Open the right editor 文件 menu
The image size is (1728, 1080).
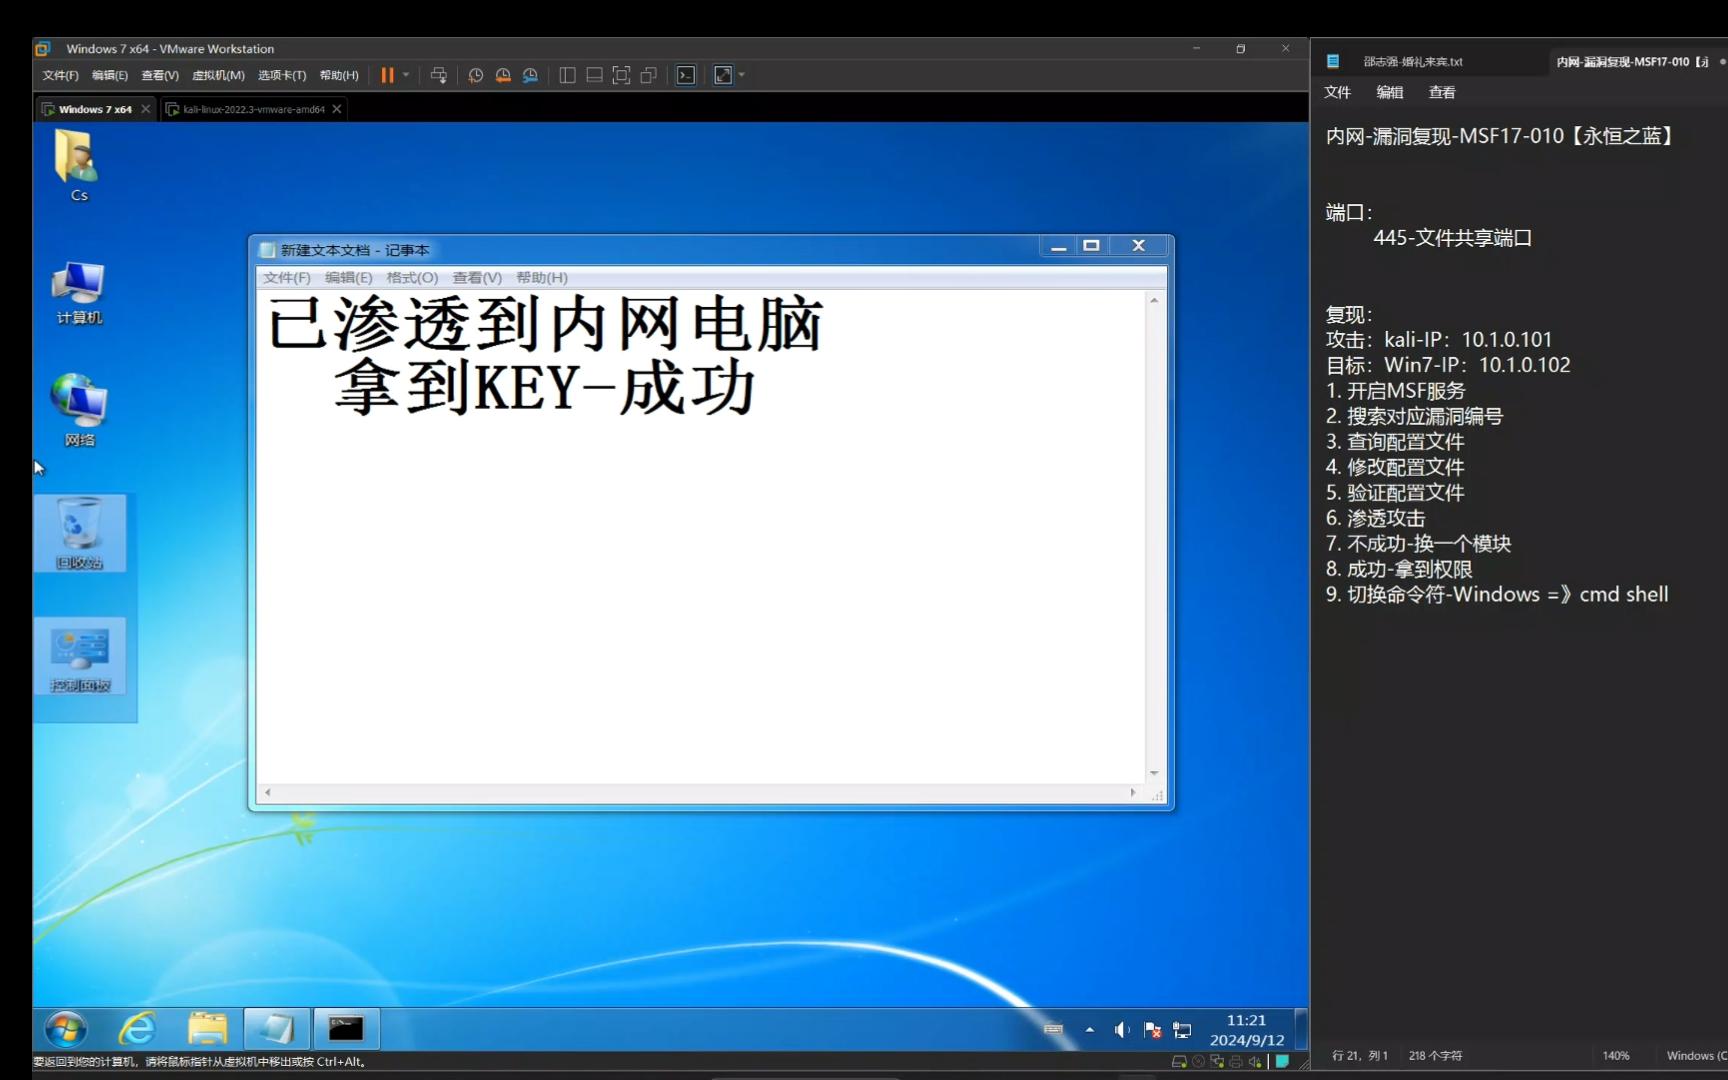[1337, 92]
